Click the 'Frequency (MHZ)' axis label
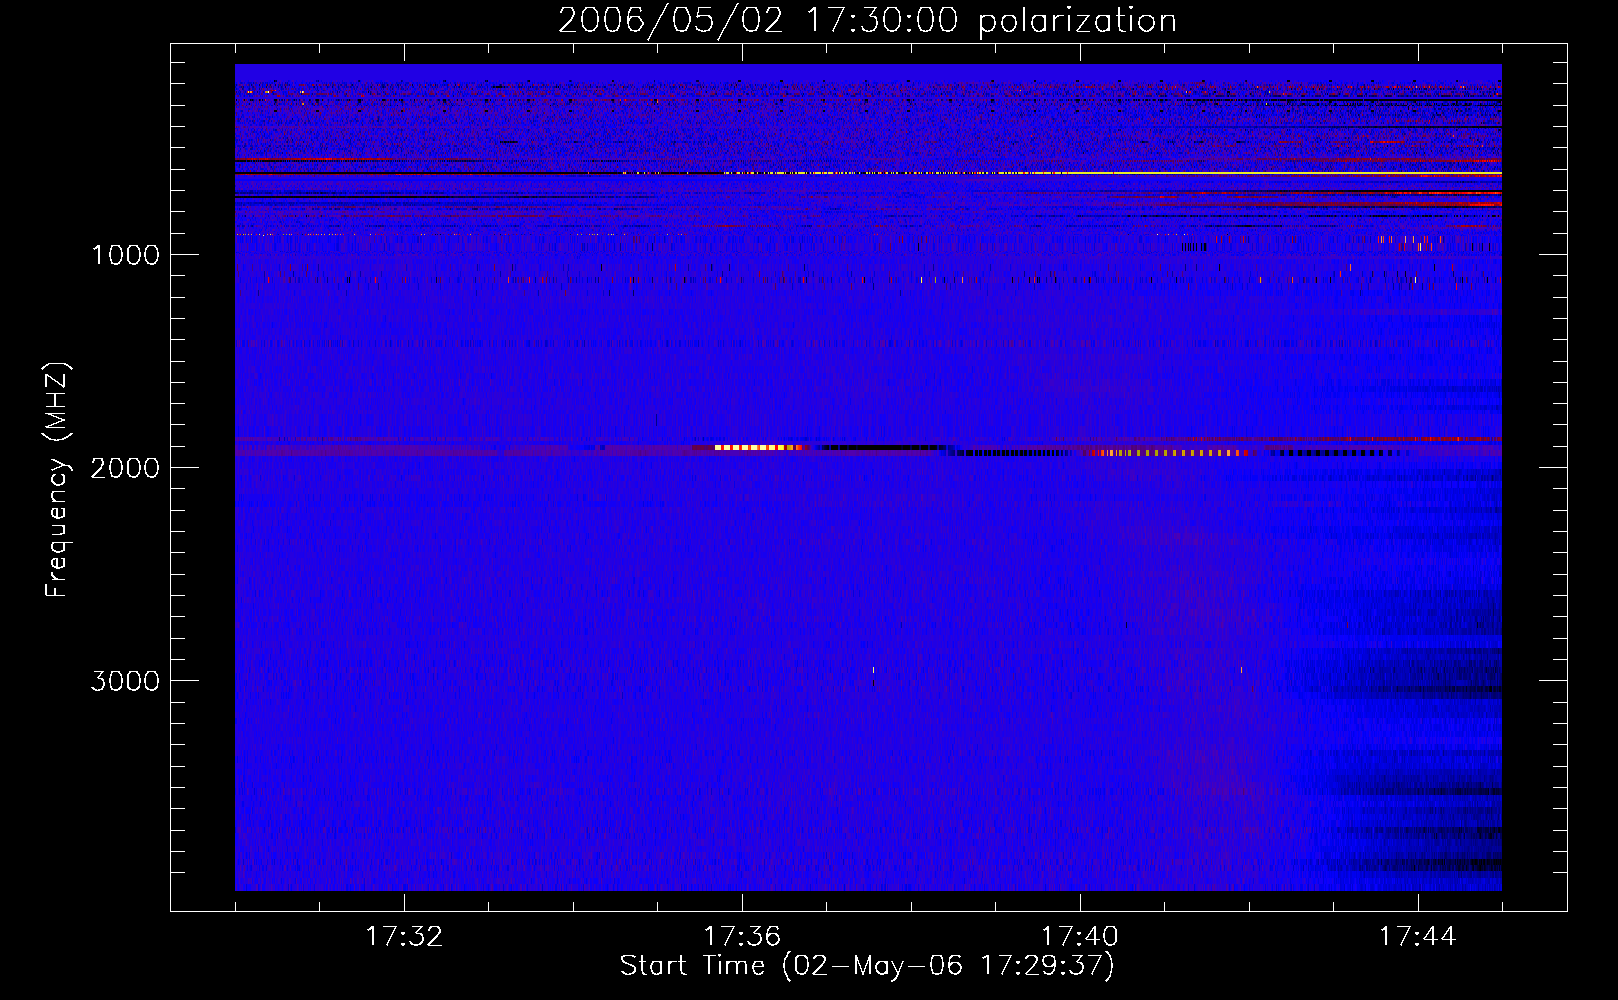The width and height of the screenshot is (1618, 1000). (x=57, y=480)
